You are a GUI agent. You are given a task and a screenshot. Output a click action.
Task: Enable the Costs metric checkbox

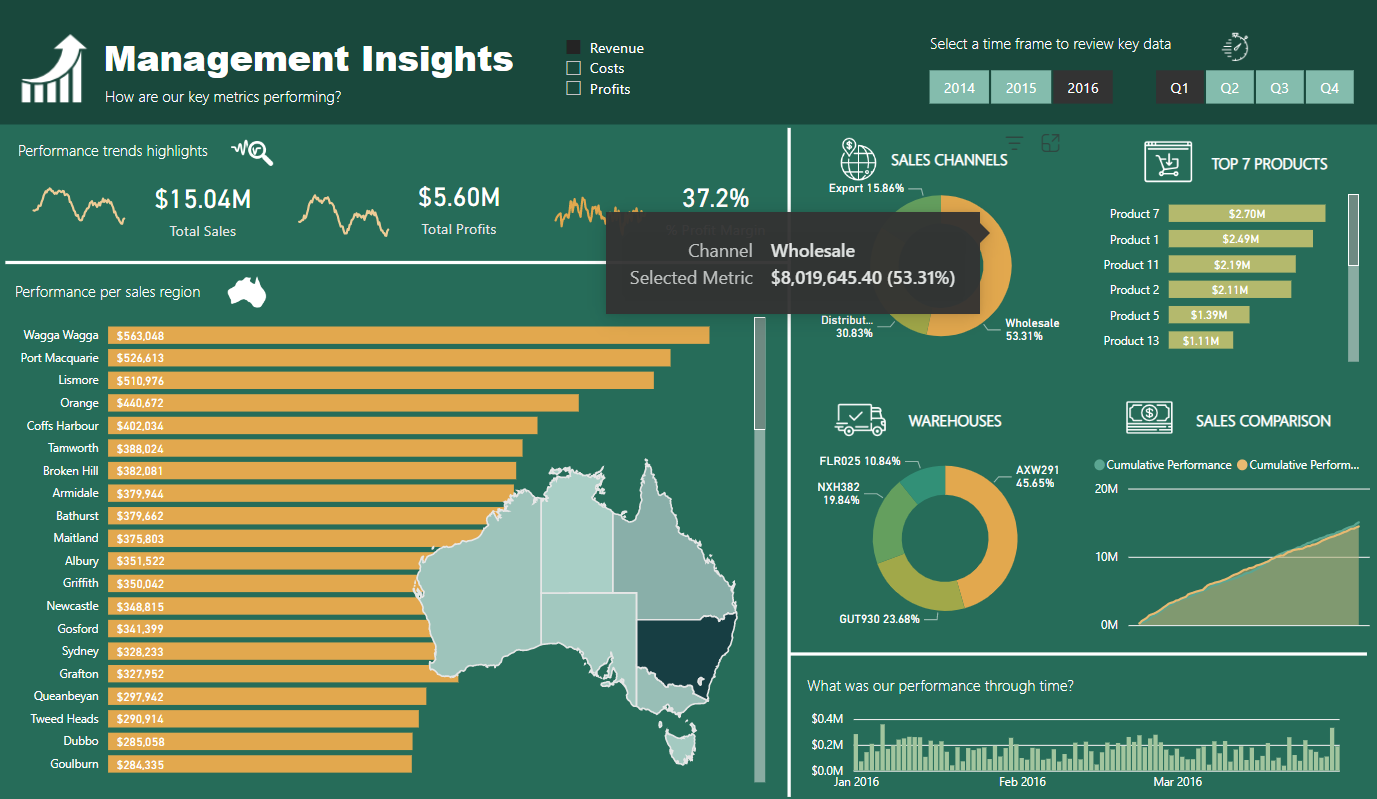point(574,68)
